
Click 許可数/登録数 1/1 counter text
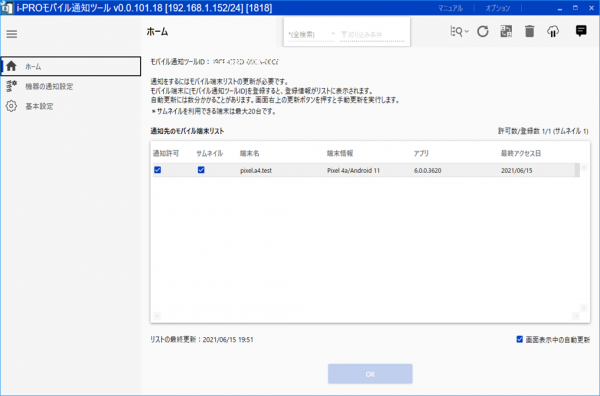click(543, 131)
